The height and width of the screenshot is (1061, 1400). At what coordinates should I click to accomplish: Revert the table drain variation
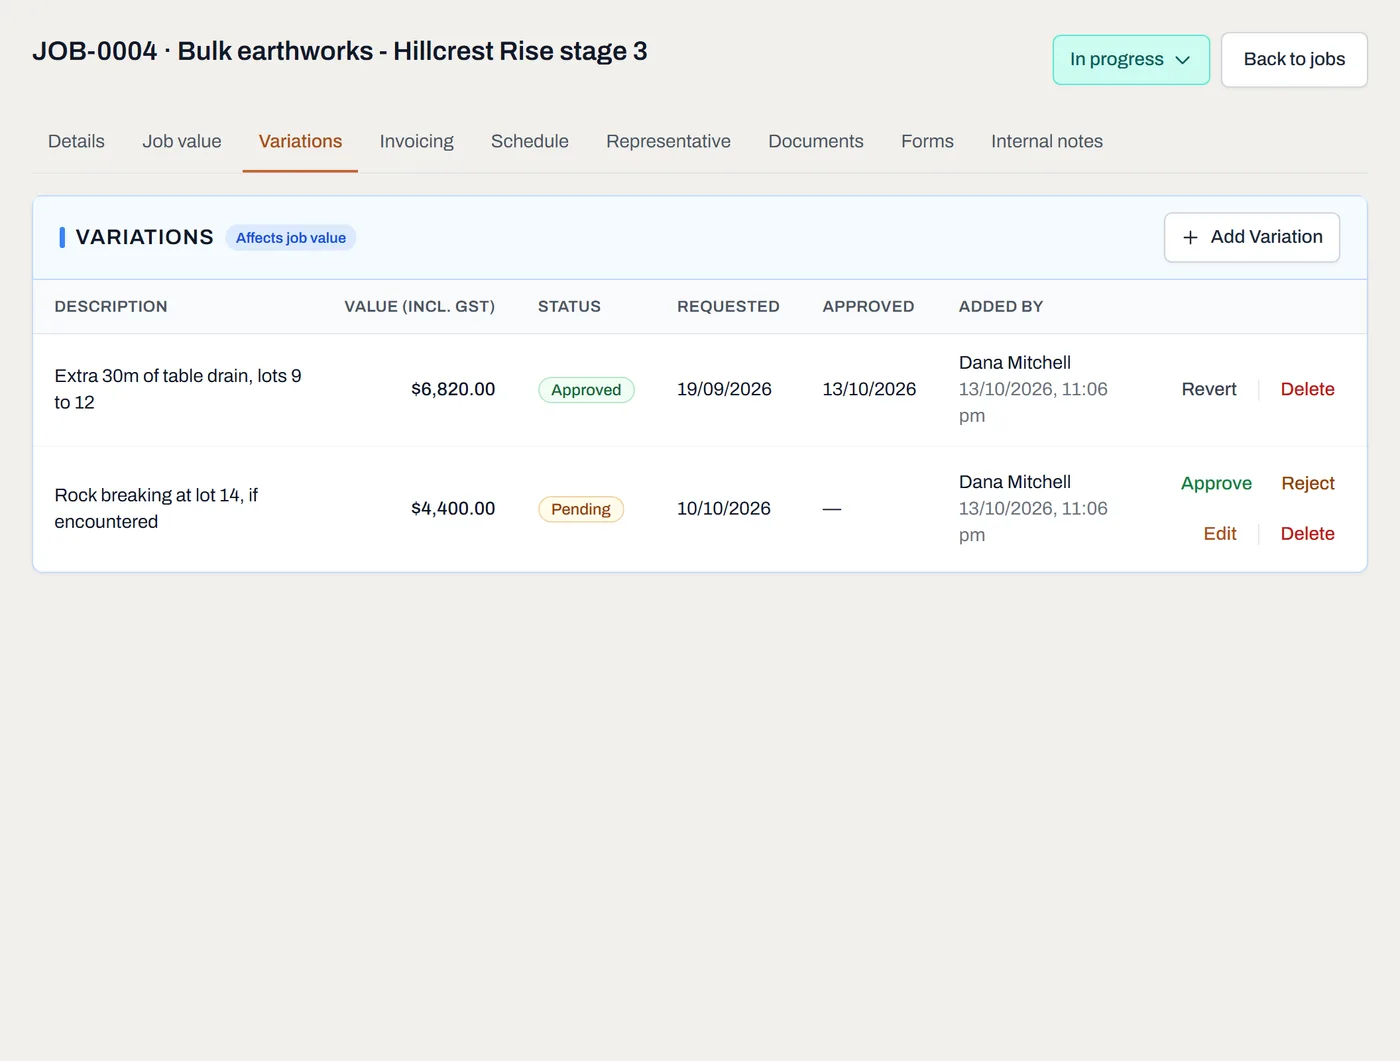tap(1209, 389)
